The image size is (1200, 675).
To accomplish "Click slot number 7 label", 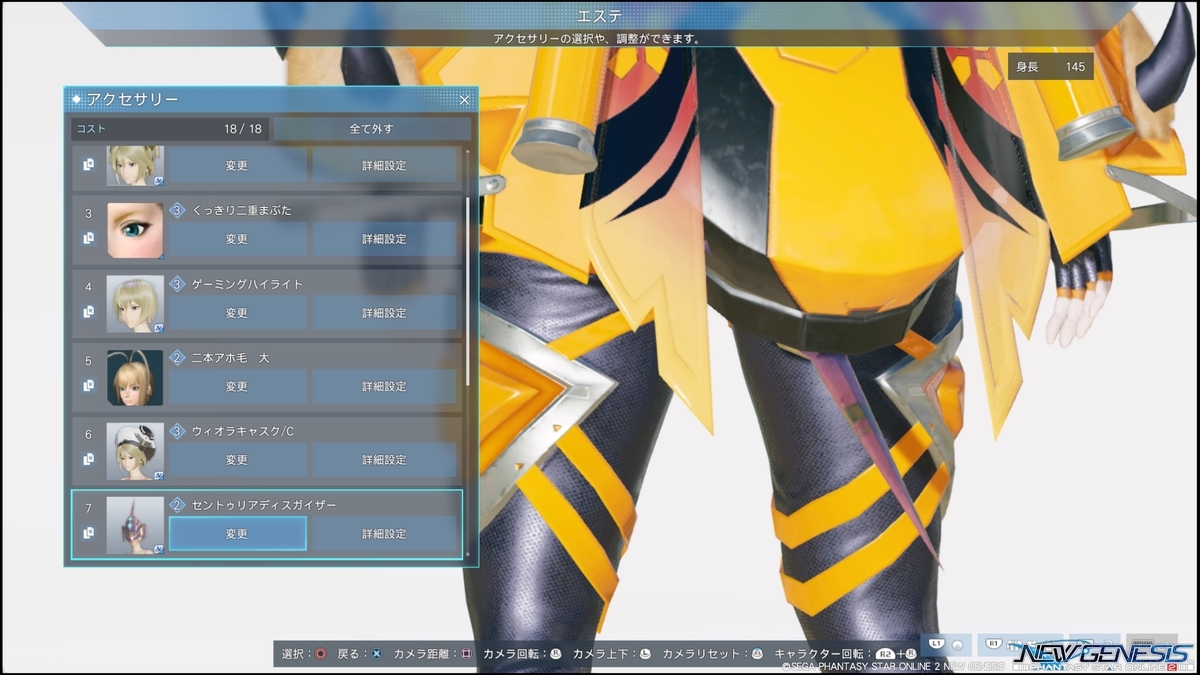I will [x=88, y=509].
